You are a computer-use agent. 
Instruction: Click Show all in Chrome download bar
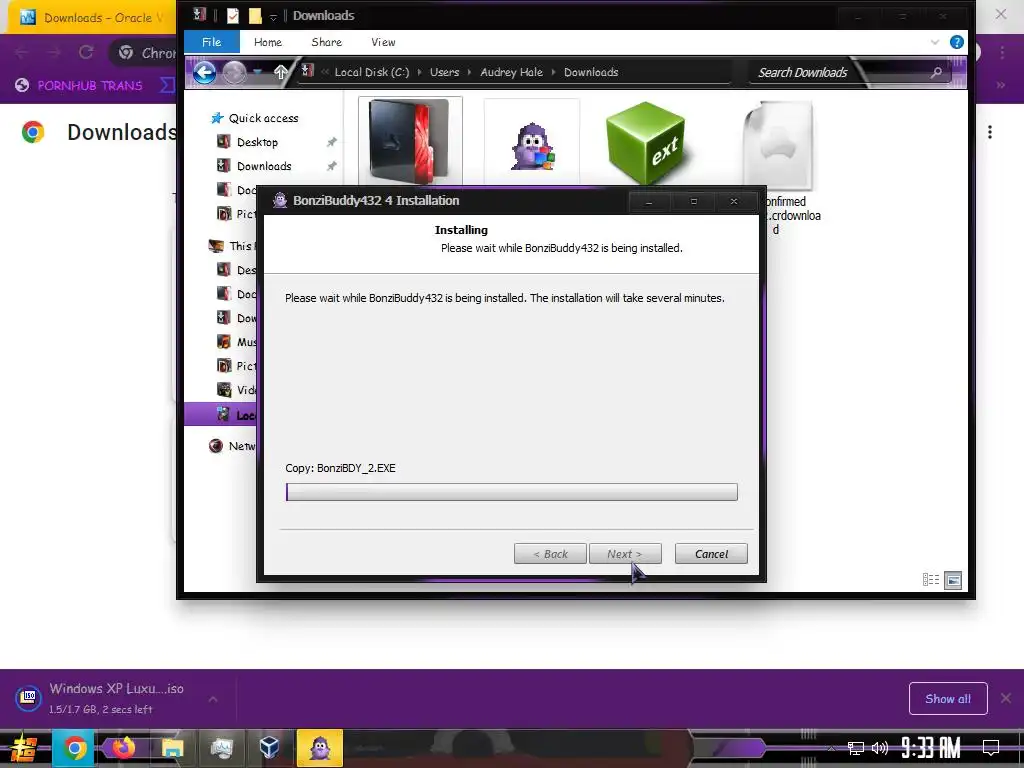click(x=948, y=699)
